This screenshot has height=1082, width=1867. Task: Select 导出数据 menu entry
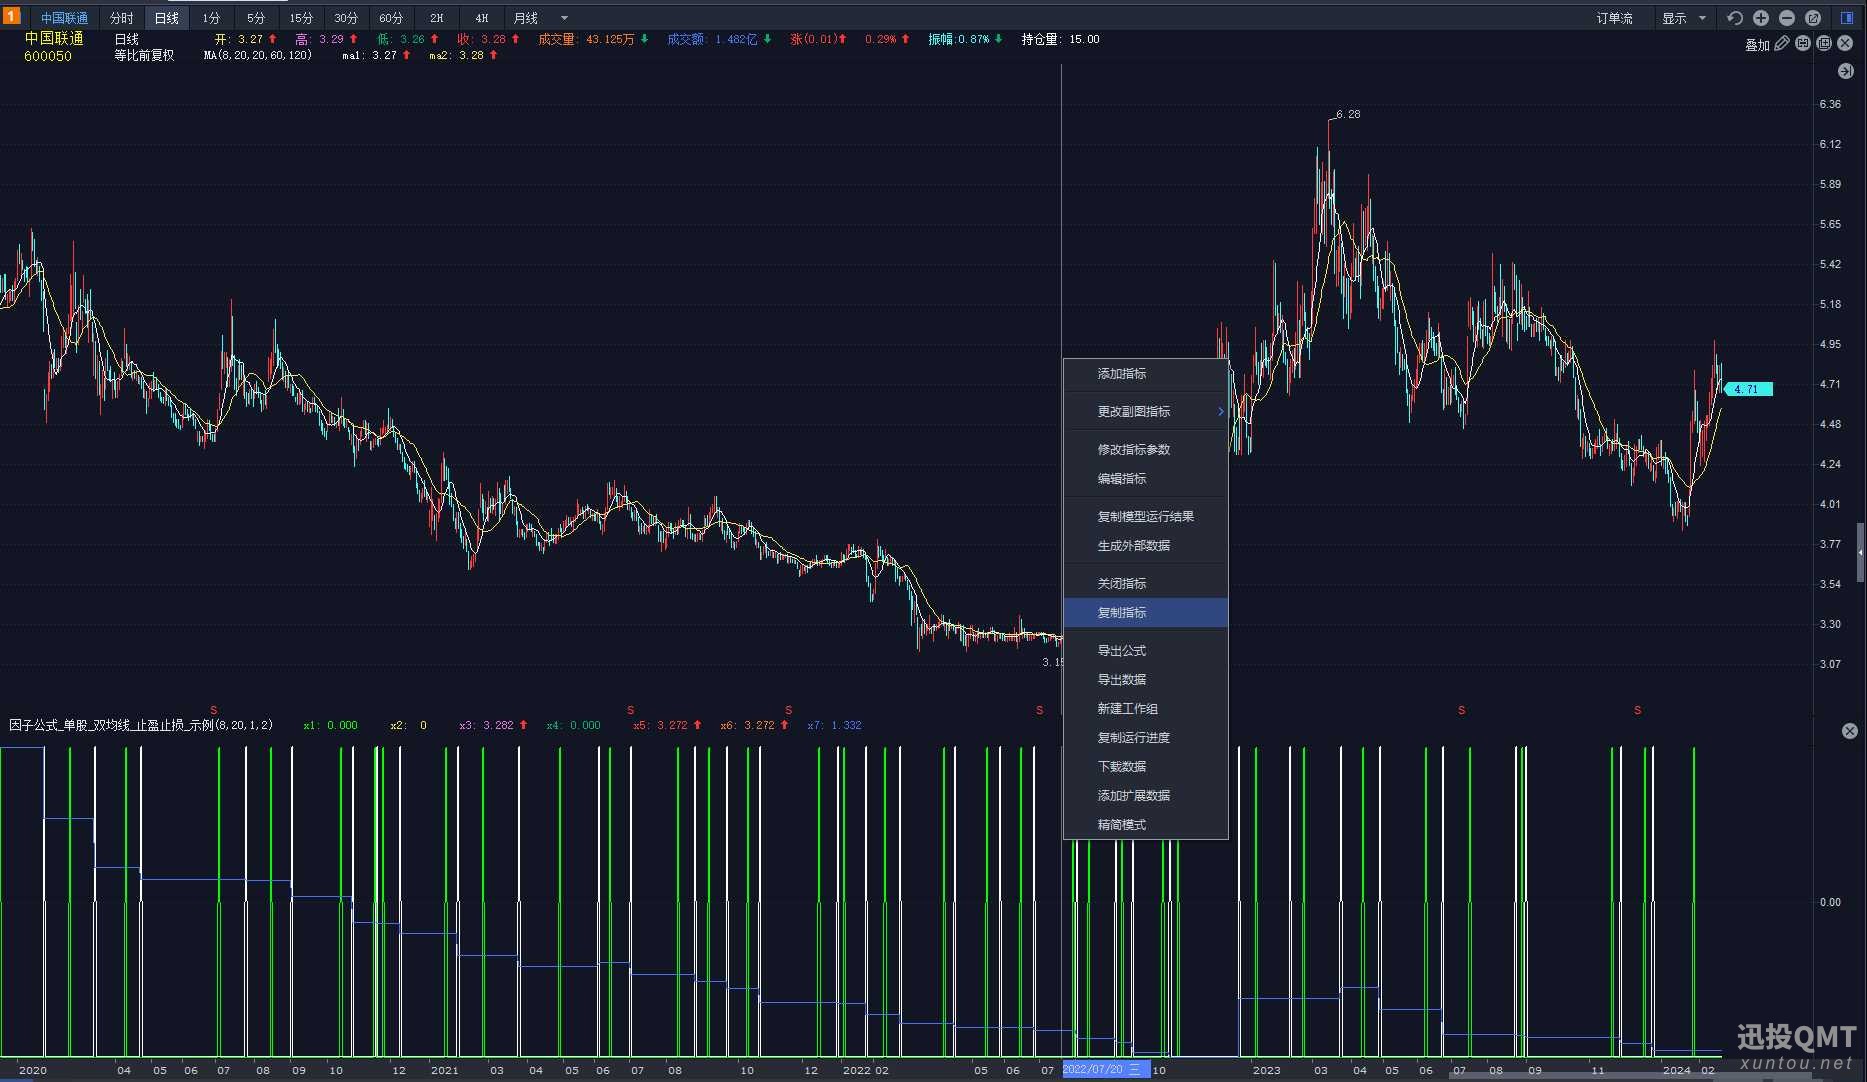(1146, 680)
